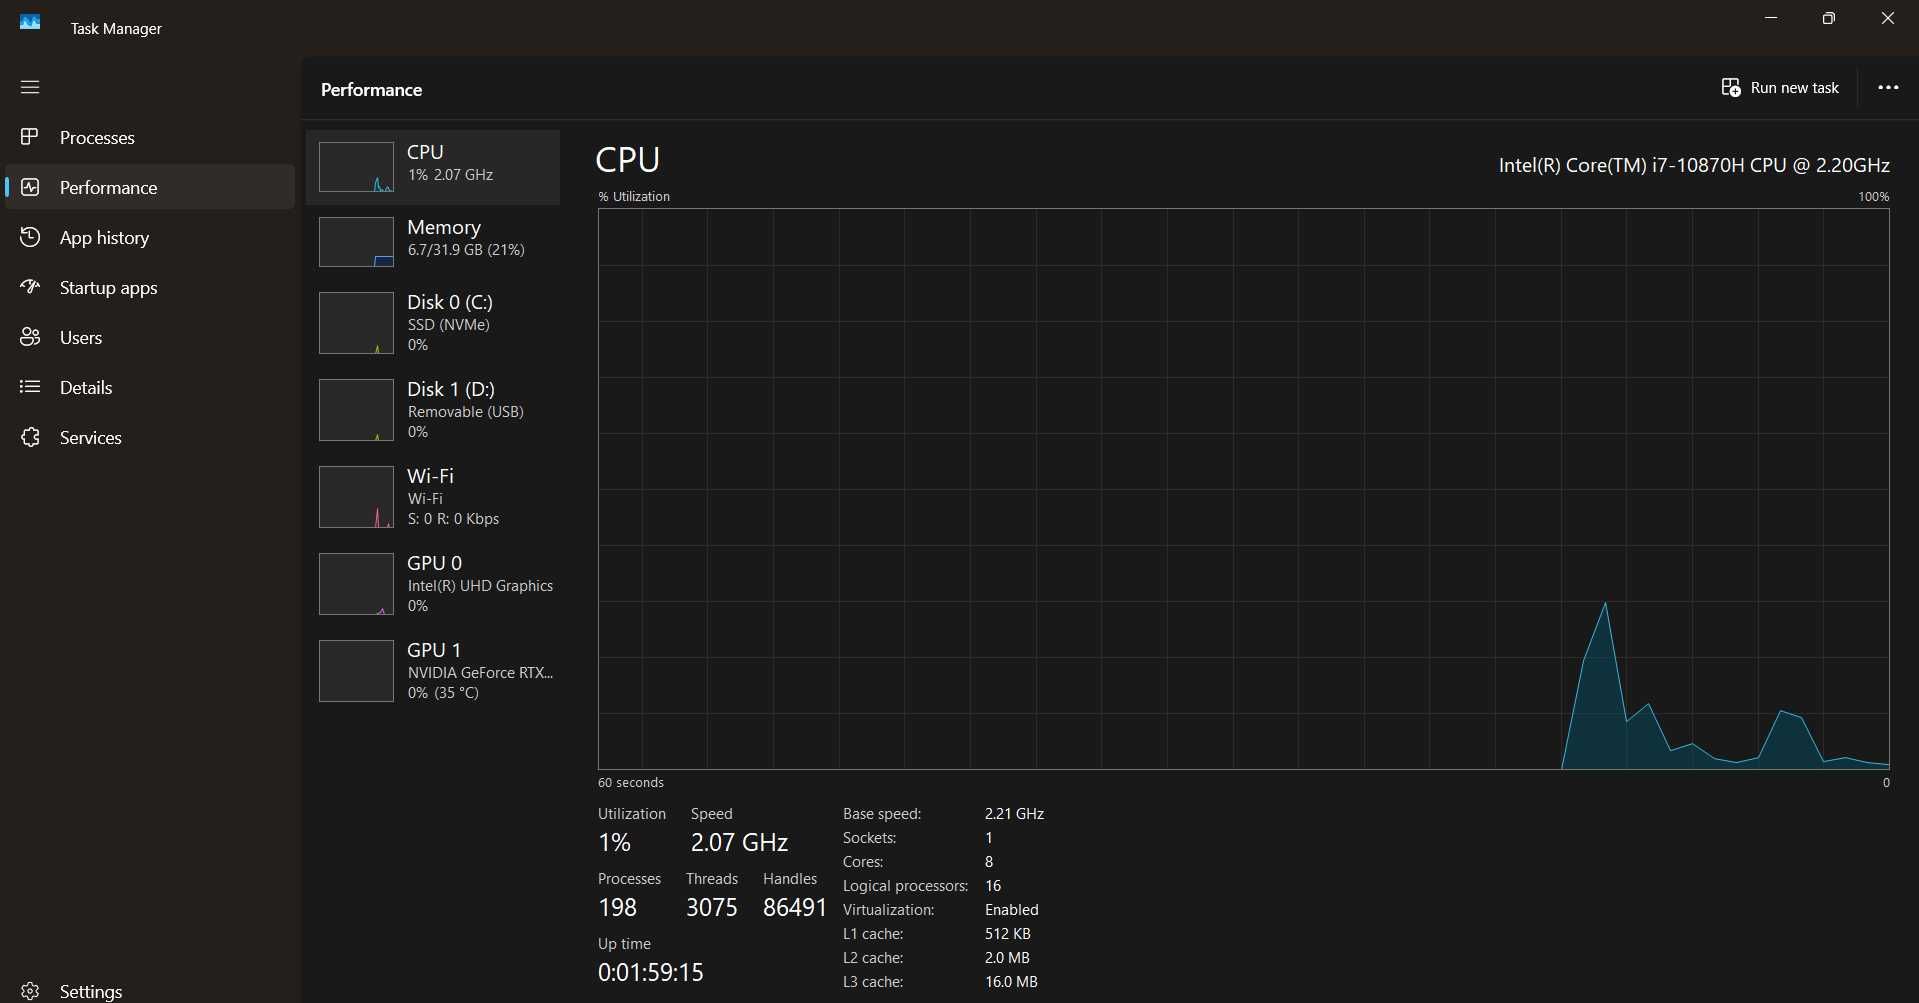
Task: Click the Up time value 0:01:59:15
Action: 651,972
